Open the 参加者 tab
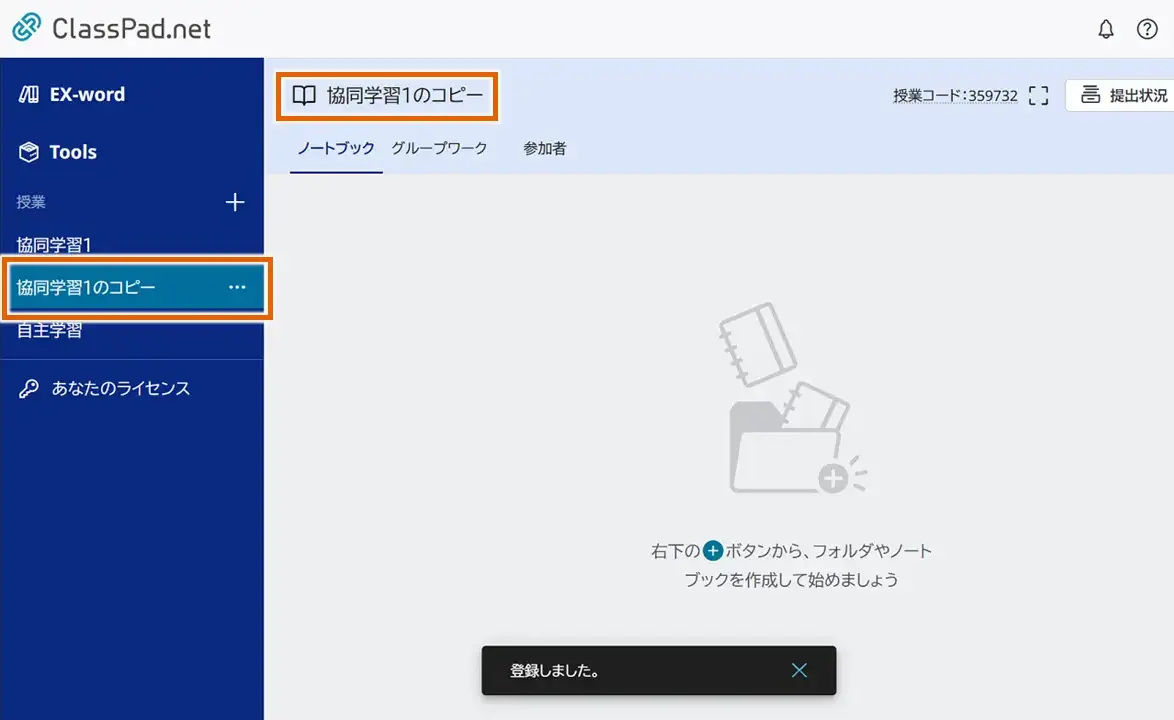 click(545, 149)
